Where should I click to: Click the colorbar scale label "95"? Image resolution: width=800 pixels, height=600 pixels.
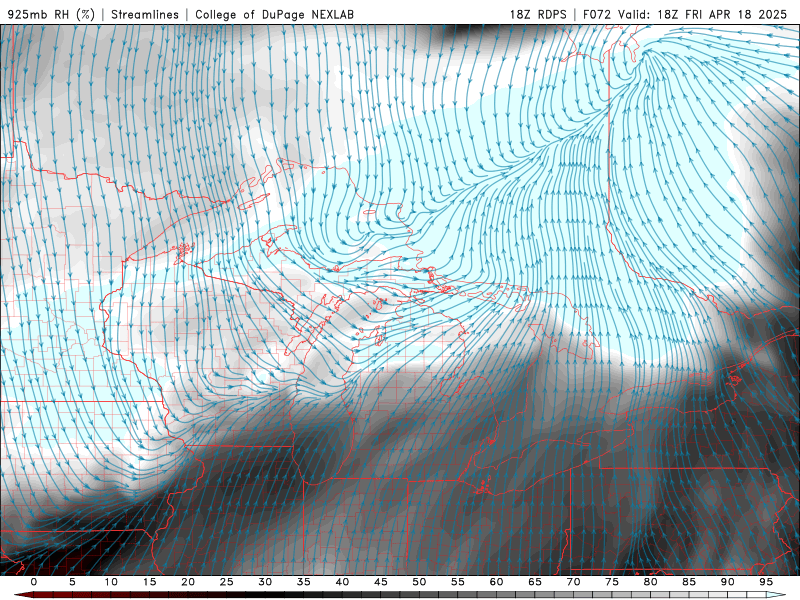coord(766,582)
